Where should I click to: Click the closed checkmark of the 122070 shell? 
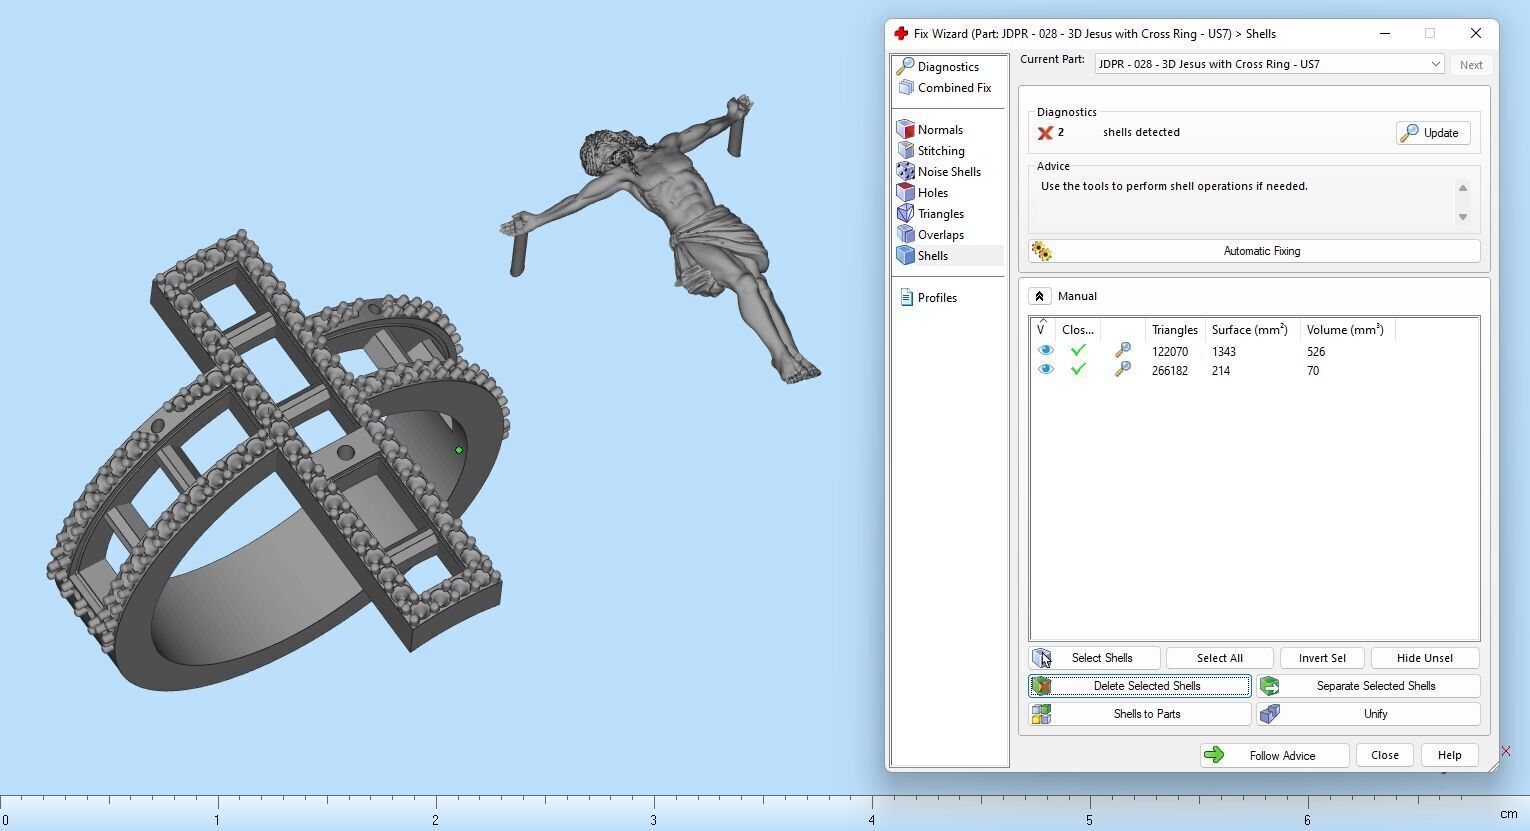tap(1078, 351)
